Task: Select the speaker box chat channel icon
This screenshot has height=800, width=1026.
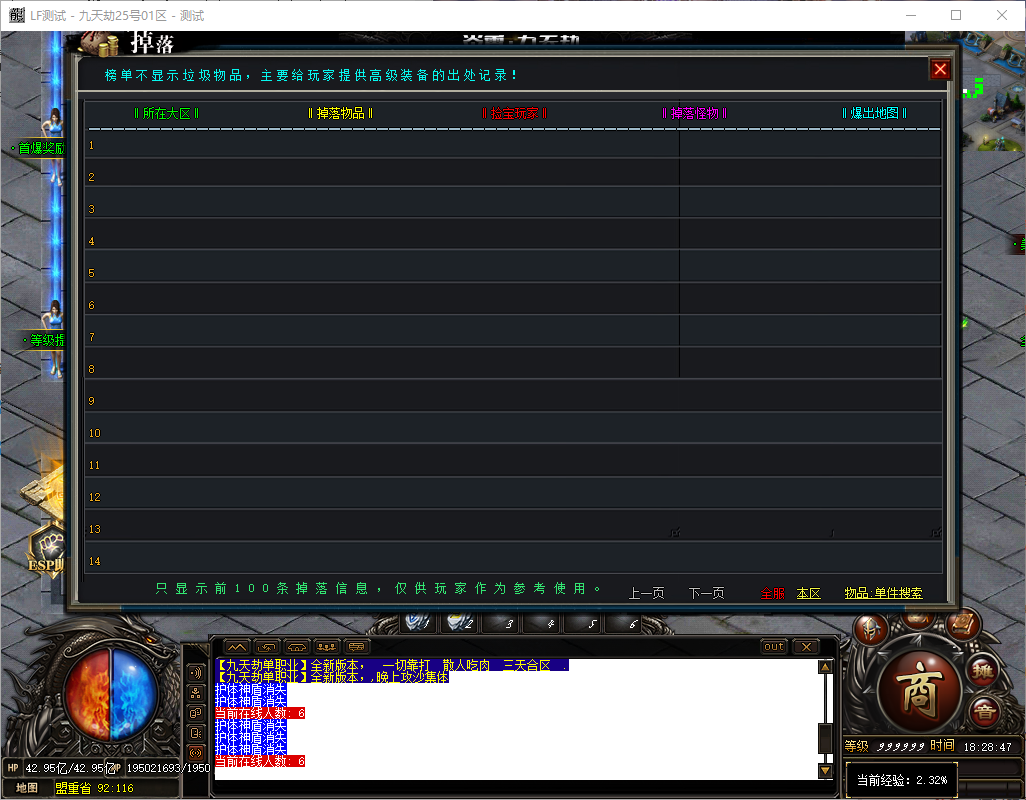Action: (x=195, y=733)
